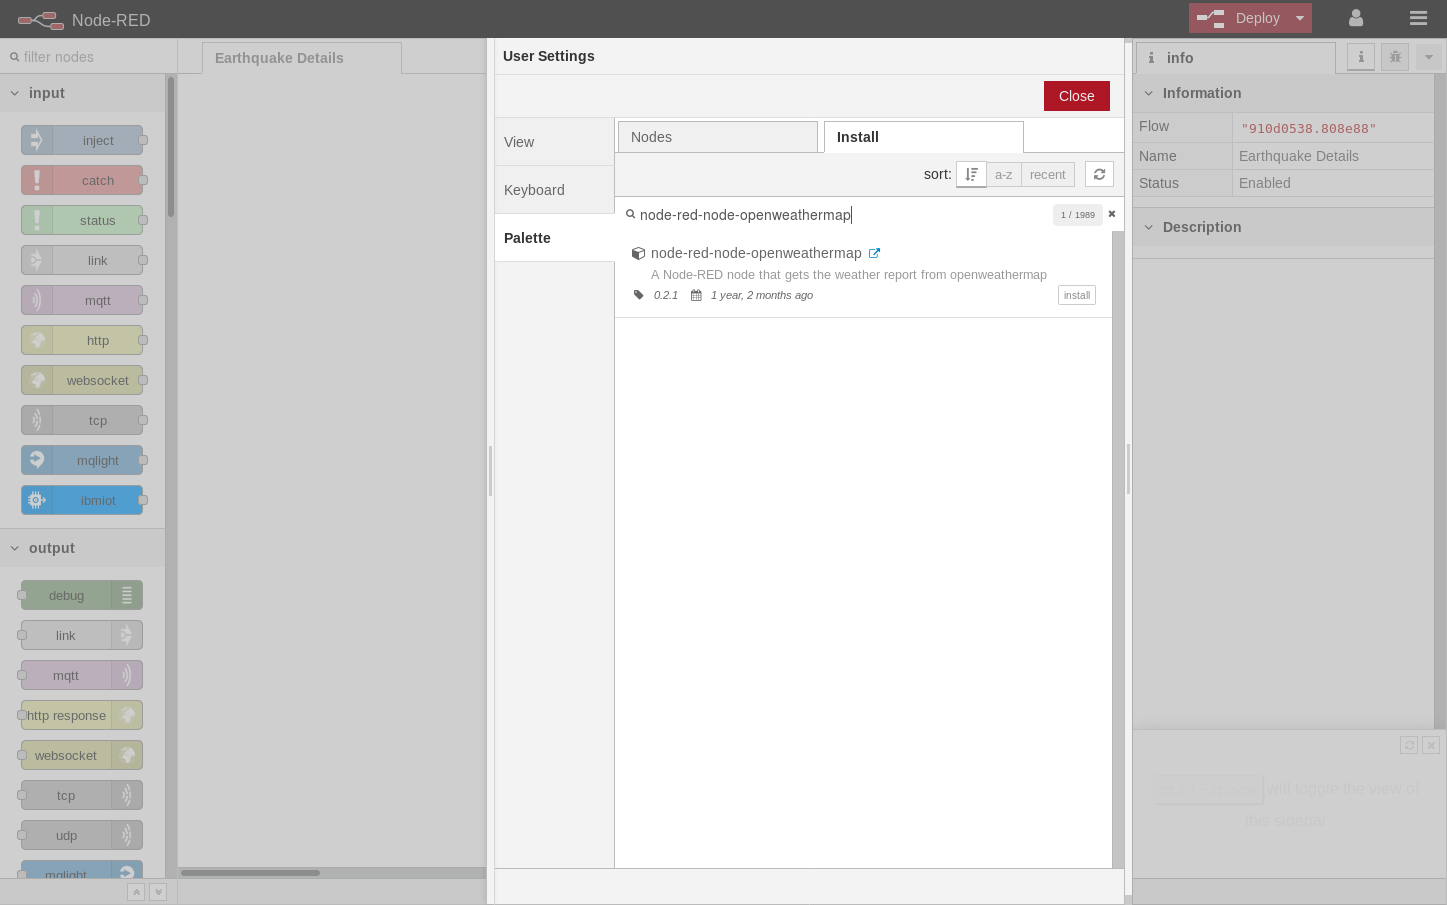The width and height of the screenshot is (1447, 905).
Task: Collapse the Description section
Action: pos(1283,227)
